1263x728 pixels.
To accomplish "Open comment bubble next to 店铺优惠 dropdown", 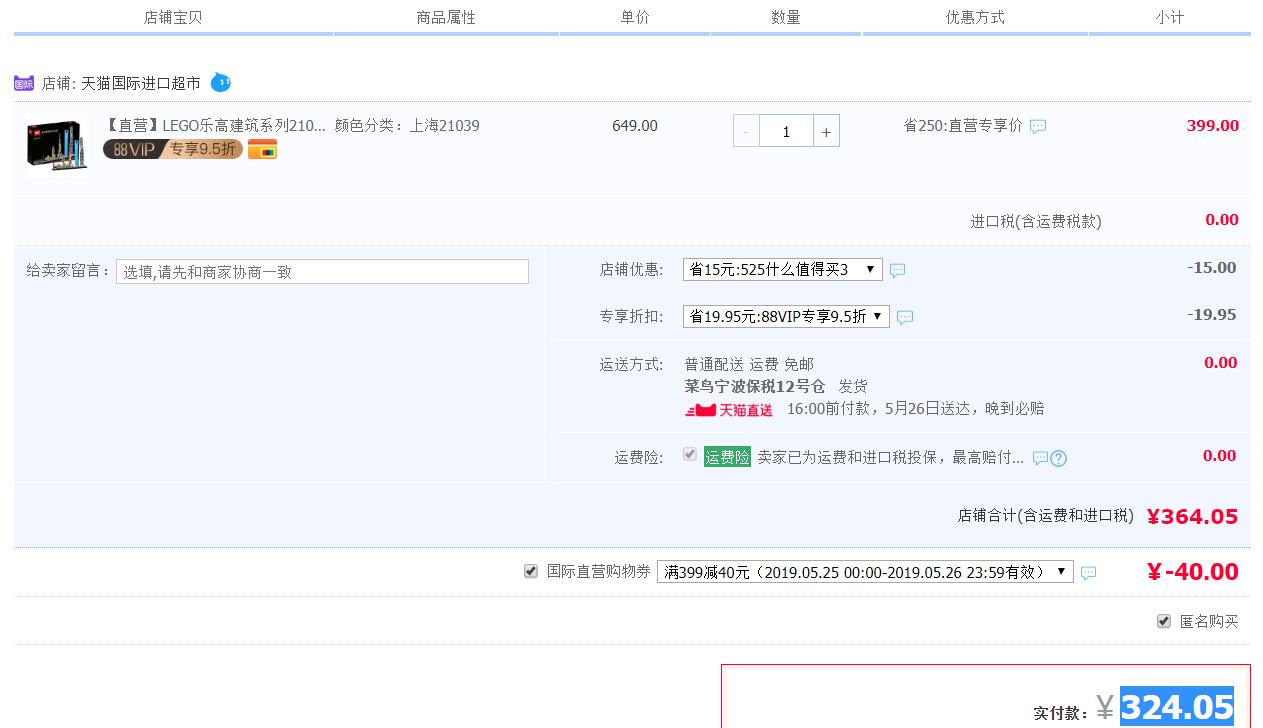I will tap(897, 270).
